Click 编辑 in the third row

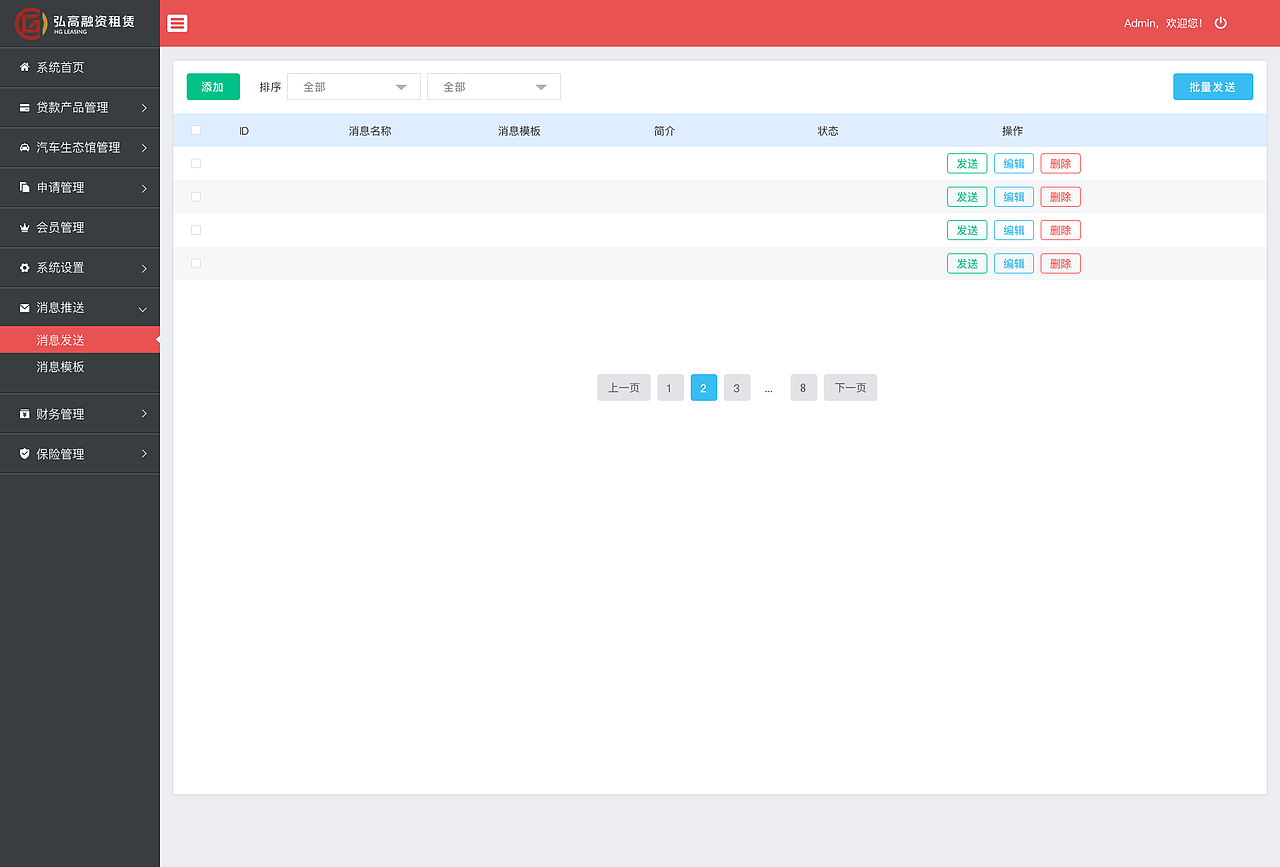point(1014,230)
